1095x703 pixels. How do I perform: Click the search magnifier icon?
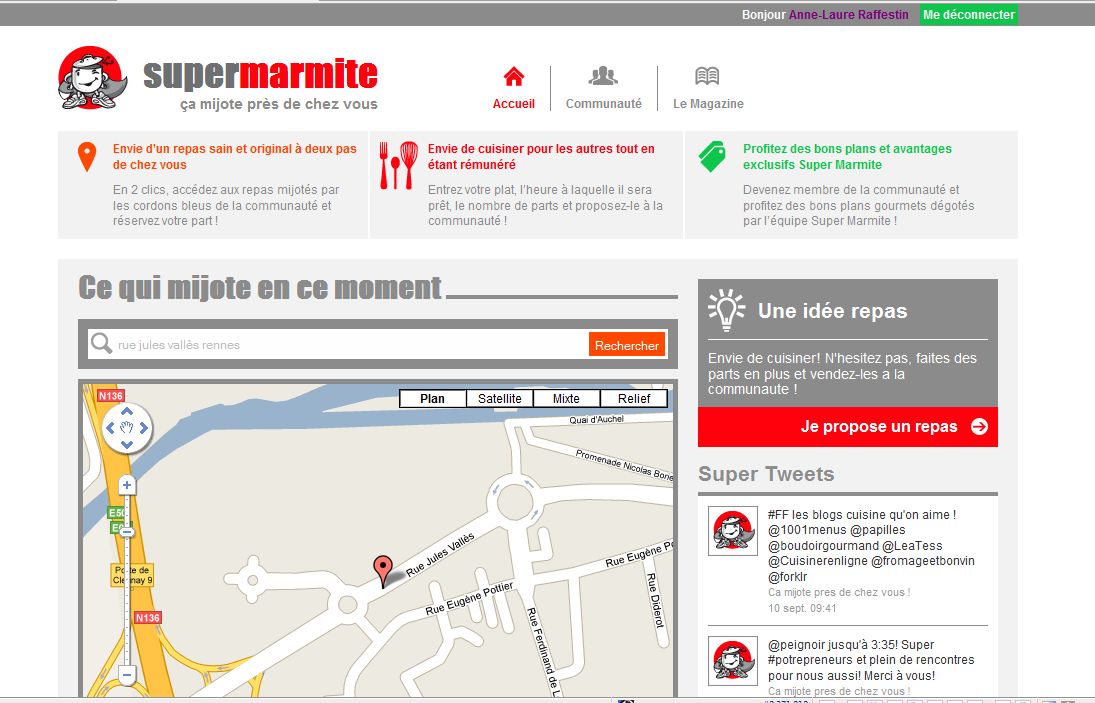pyautogui.click(x=101, y=343)
